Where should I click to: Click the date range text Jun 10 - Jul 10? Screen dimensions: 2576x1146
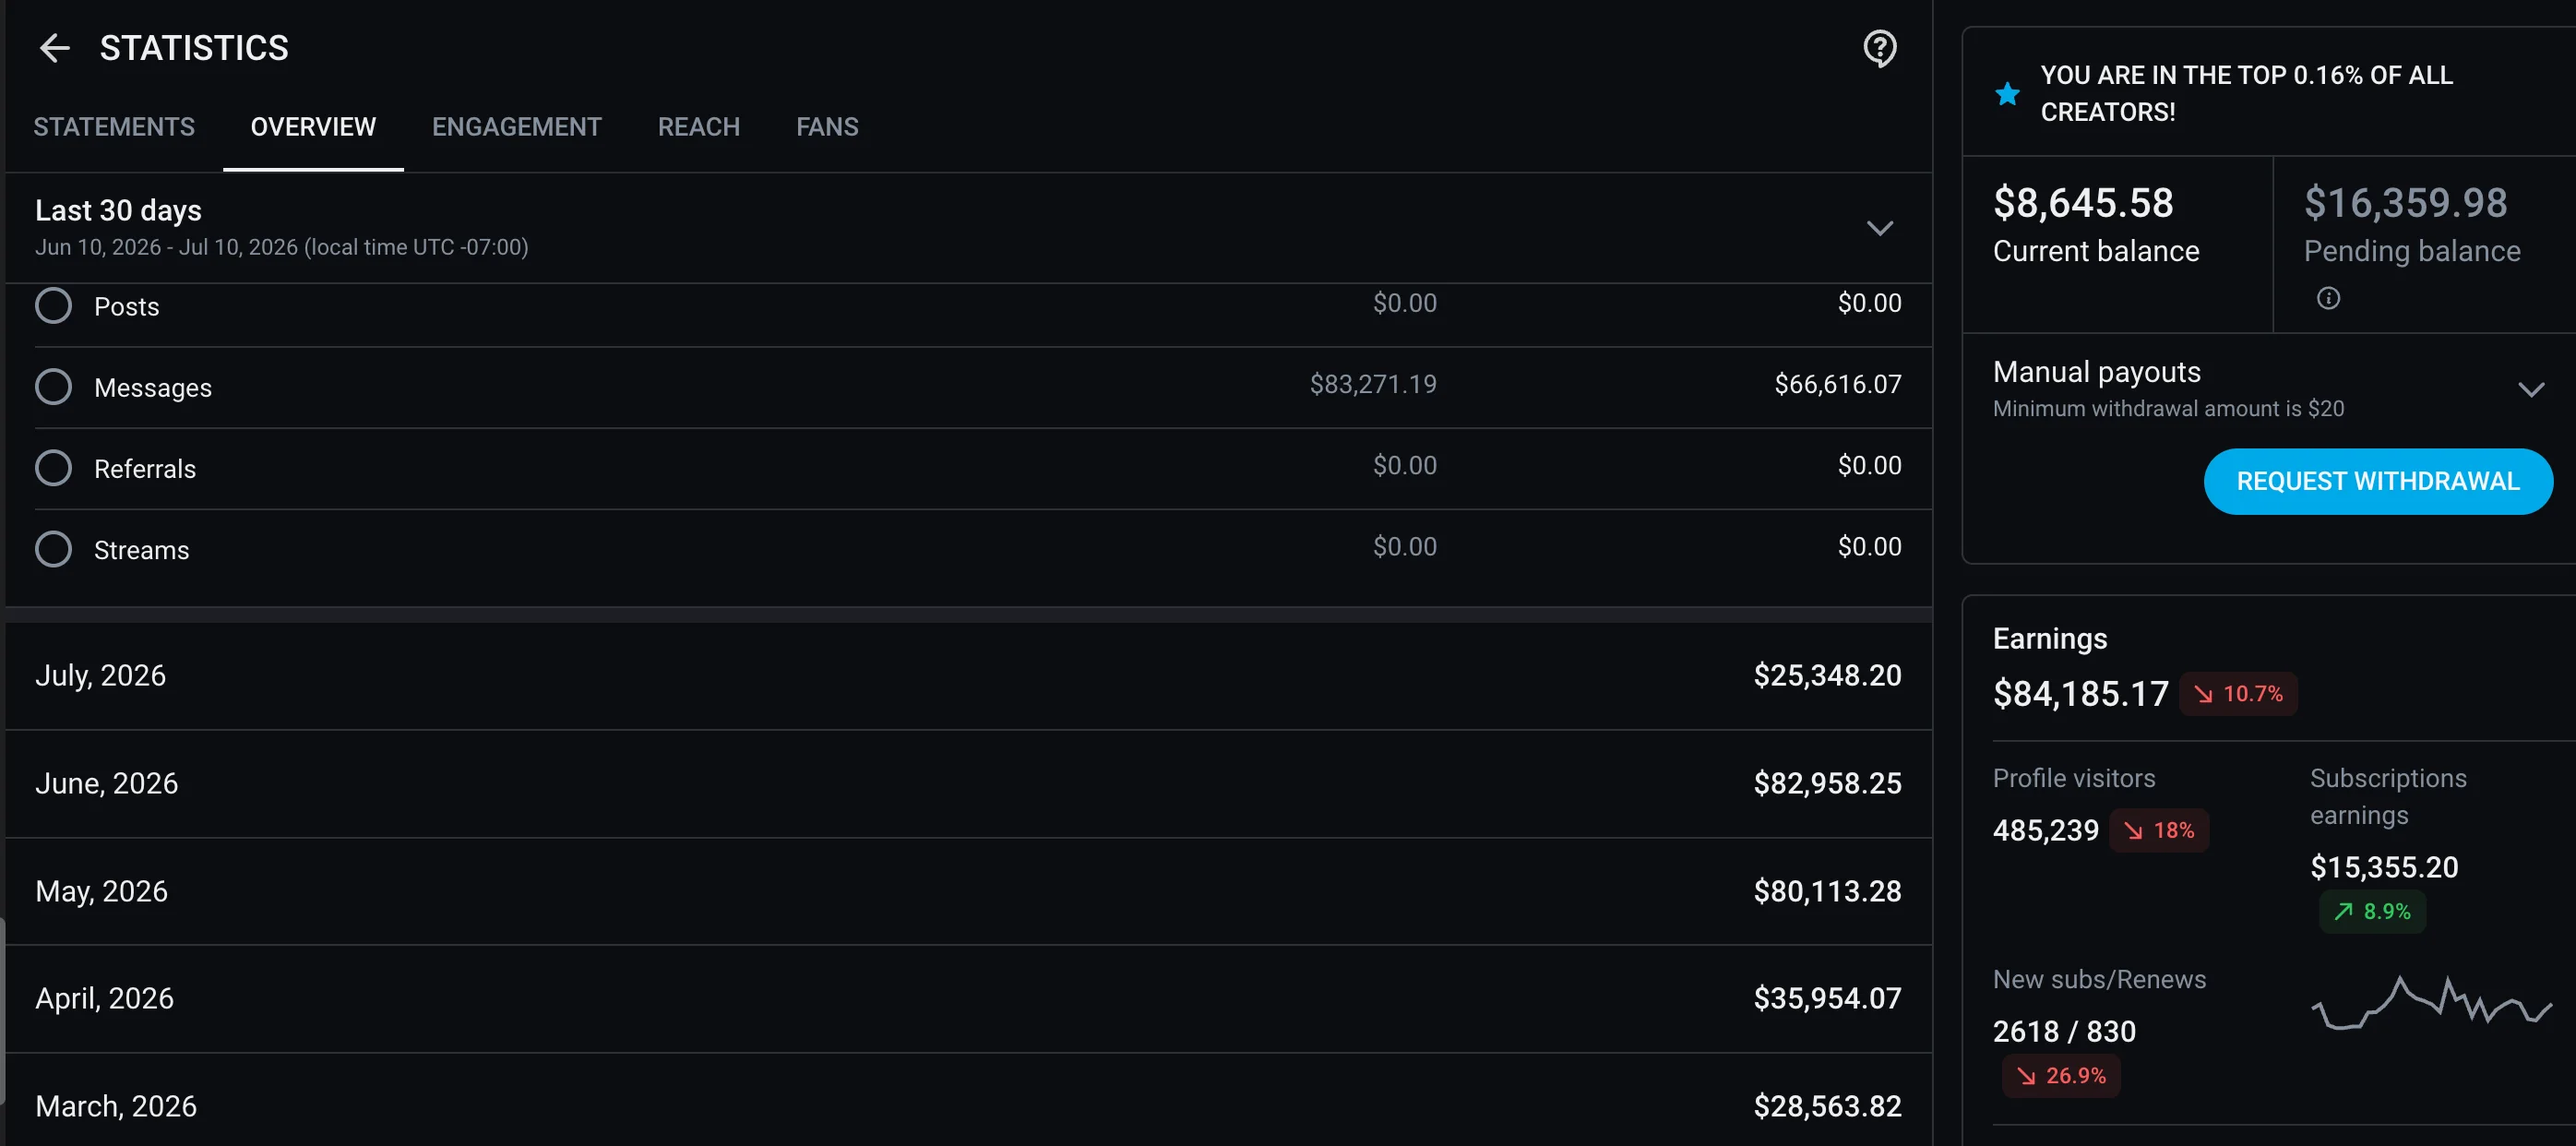(x=281, y=247)
